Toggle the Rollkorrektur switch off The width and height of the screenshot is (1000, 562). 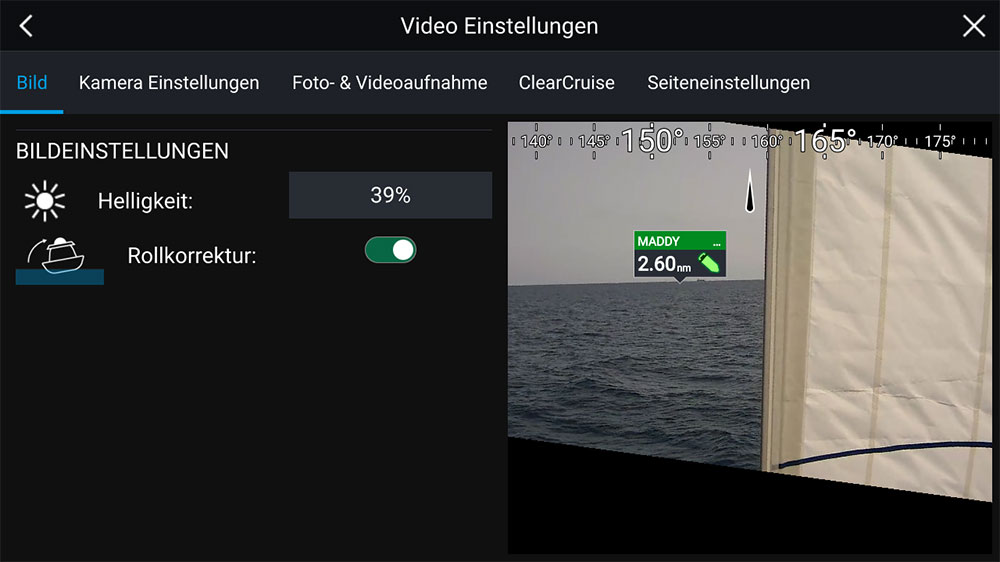point(390,250)
